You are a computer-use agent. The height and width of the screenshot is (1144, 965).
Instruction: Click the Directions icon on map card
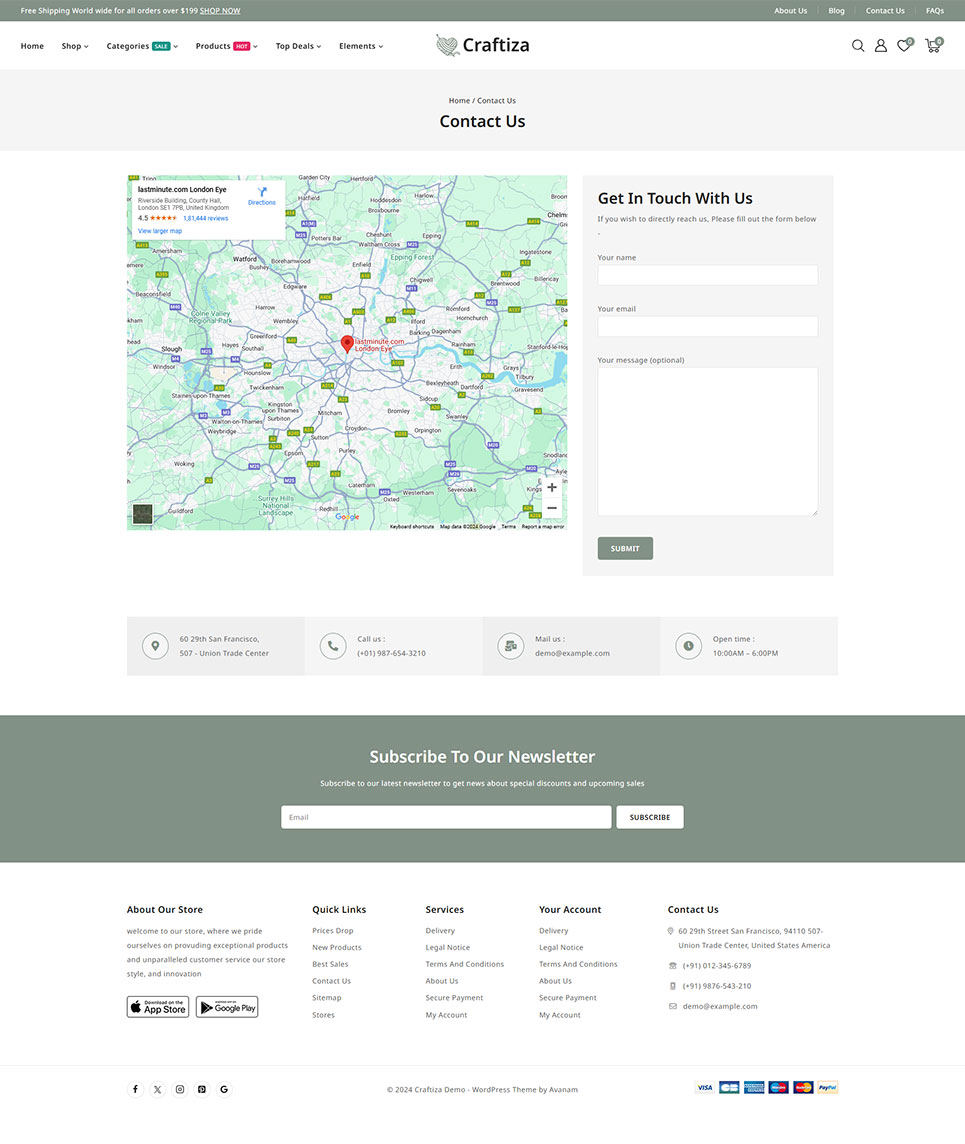(262, 195)
